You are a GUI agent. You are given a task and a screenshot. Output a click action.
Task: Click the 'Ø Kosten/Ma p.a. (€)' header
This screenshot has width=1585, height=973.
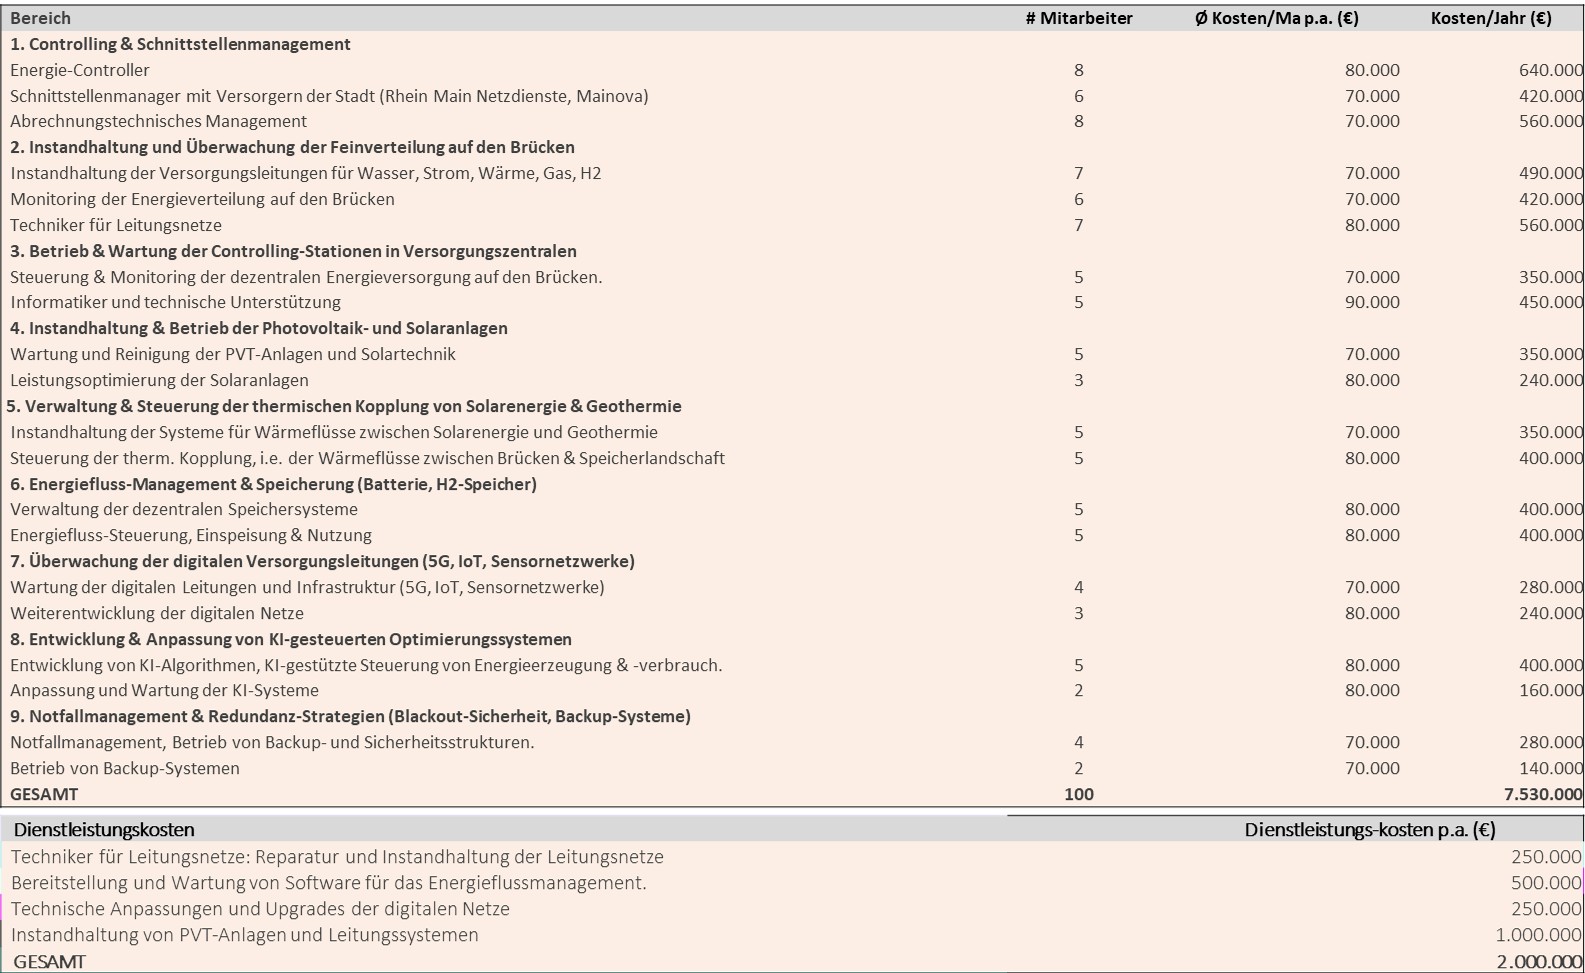pyautogui.click(x=1277, y=18)
